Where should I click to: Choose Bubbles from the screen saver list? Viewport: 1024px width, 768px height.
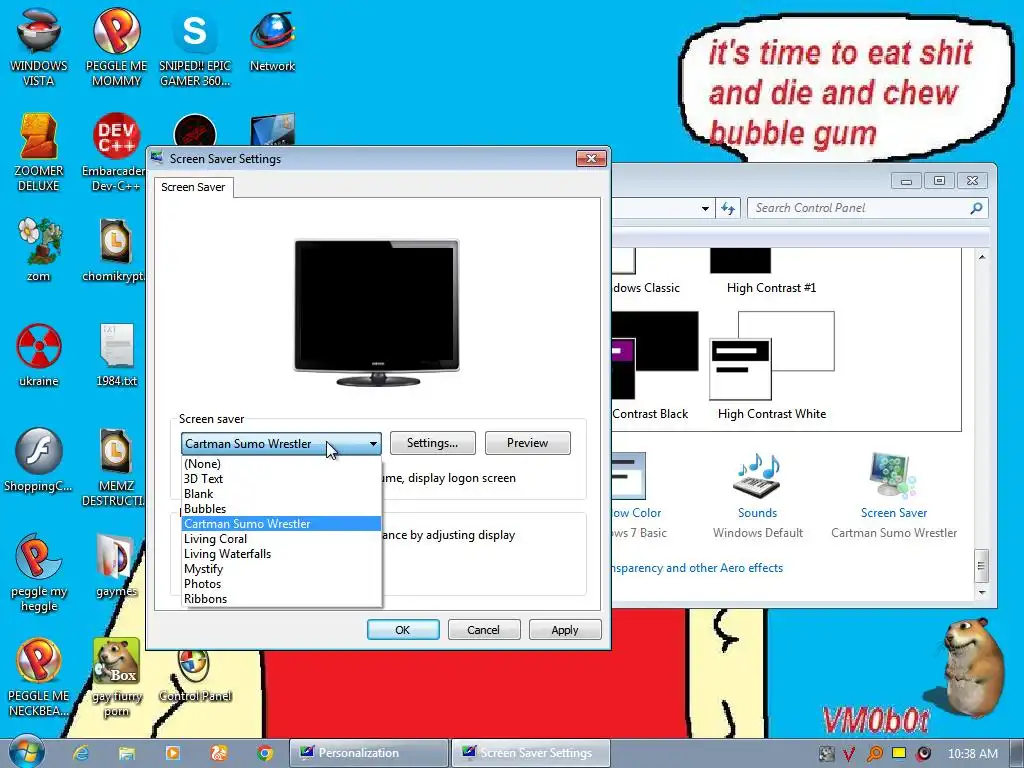pyautogui.click(x=281, y=509)
